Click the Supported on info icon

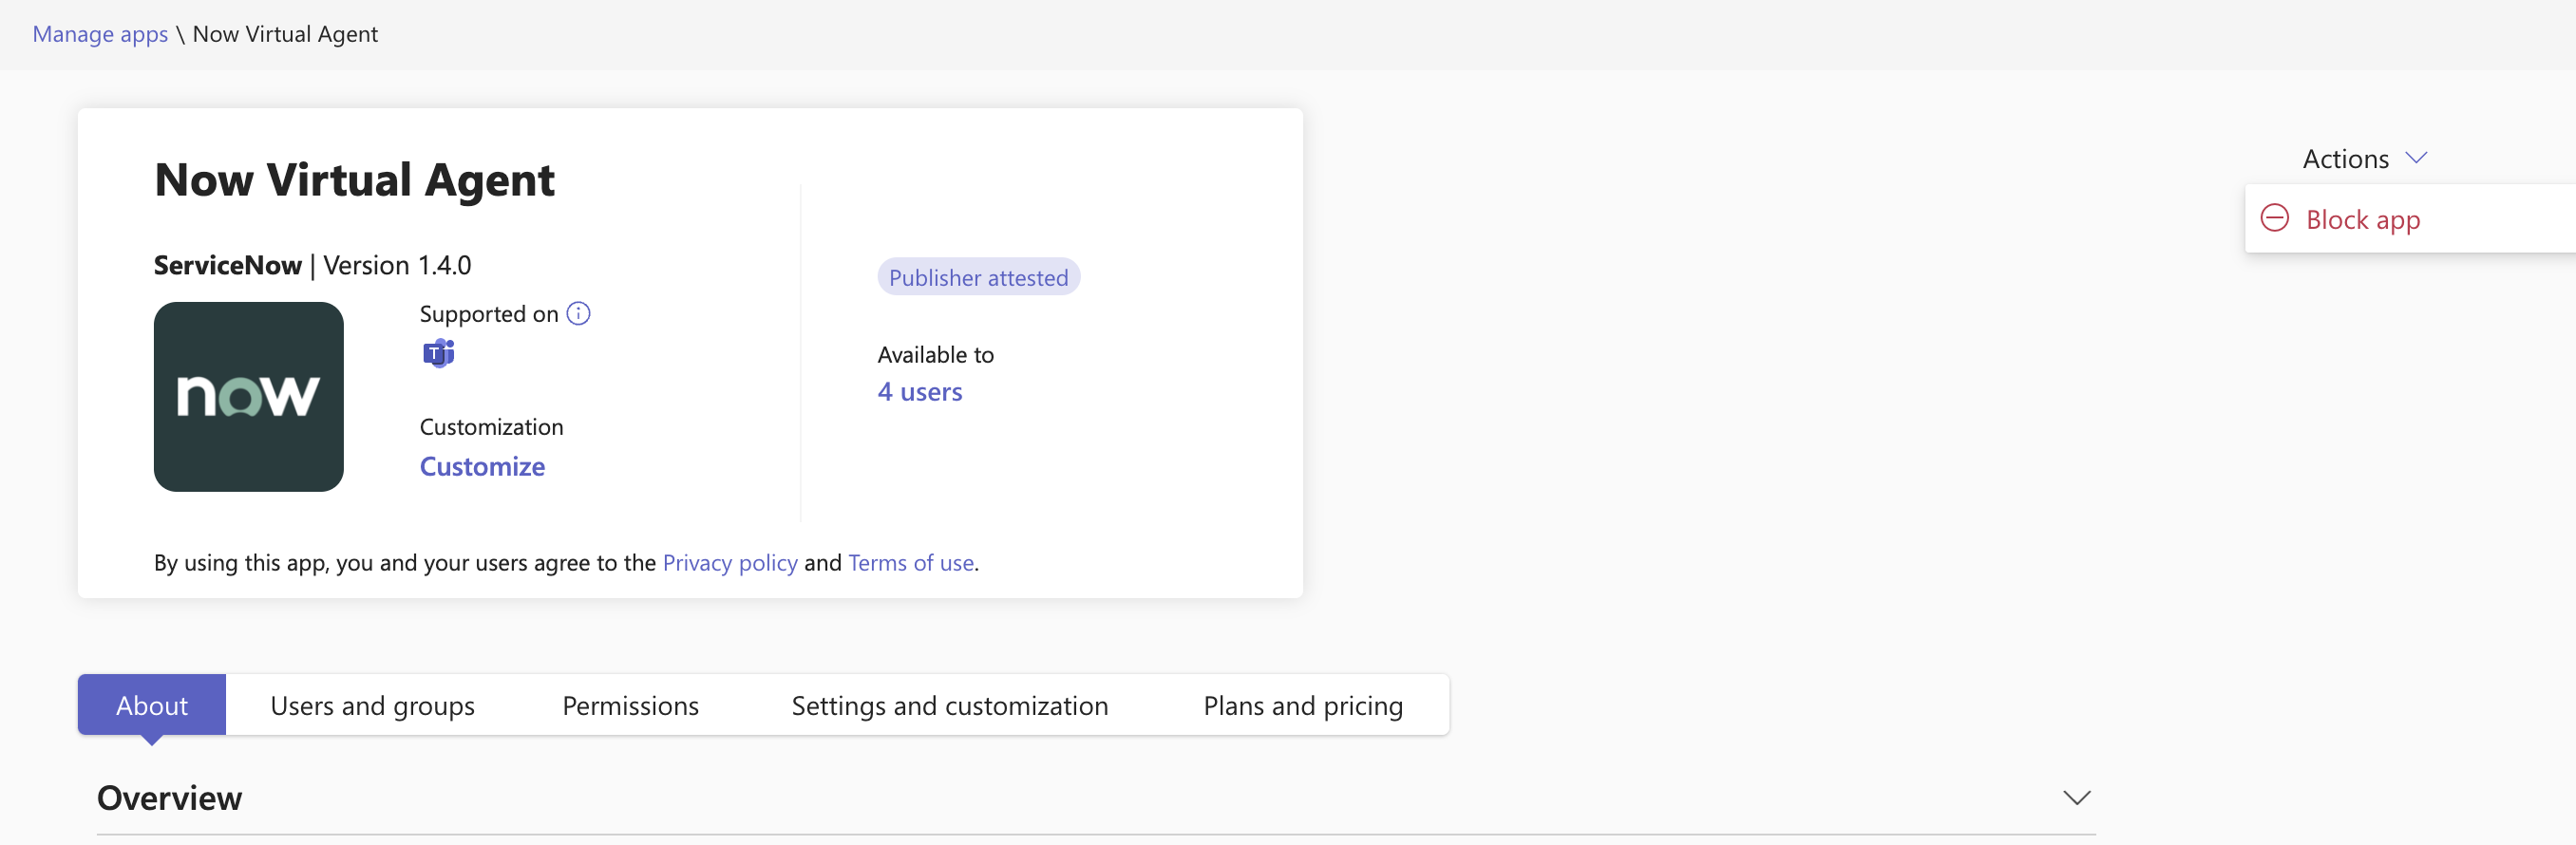point(578,314)
